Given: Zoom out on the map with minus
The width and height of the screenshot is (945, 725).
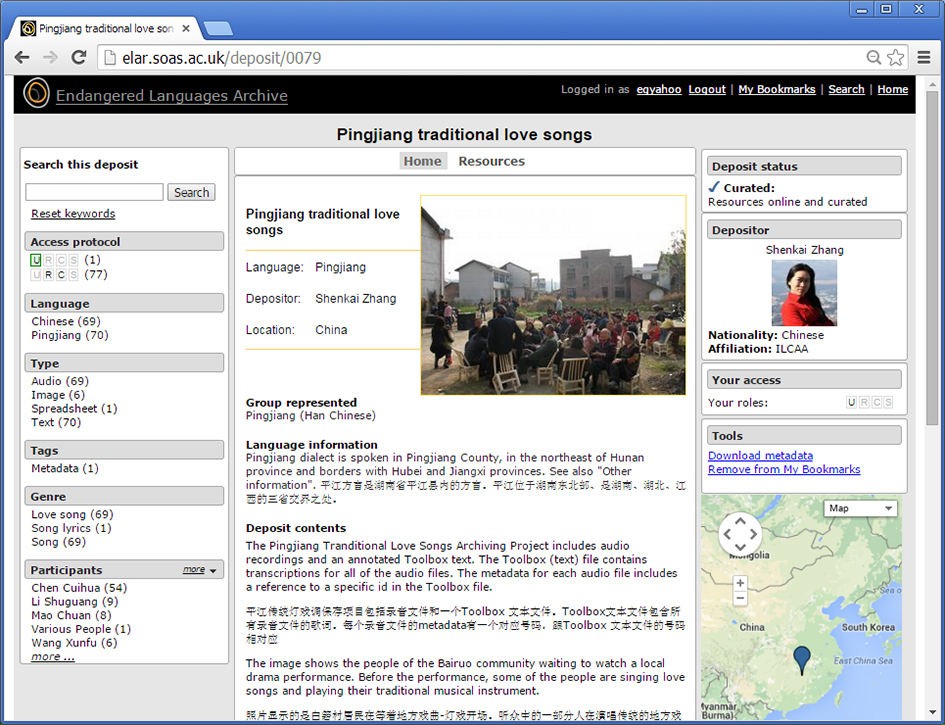Looking at the screenshot, I should coord(740,598).
